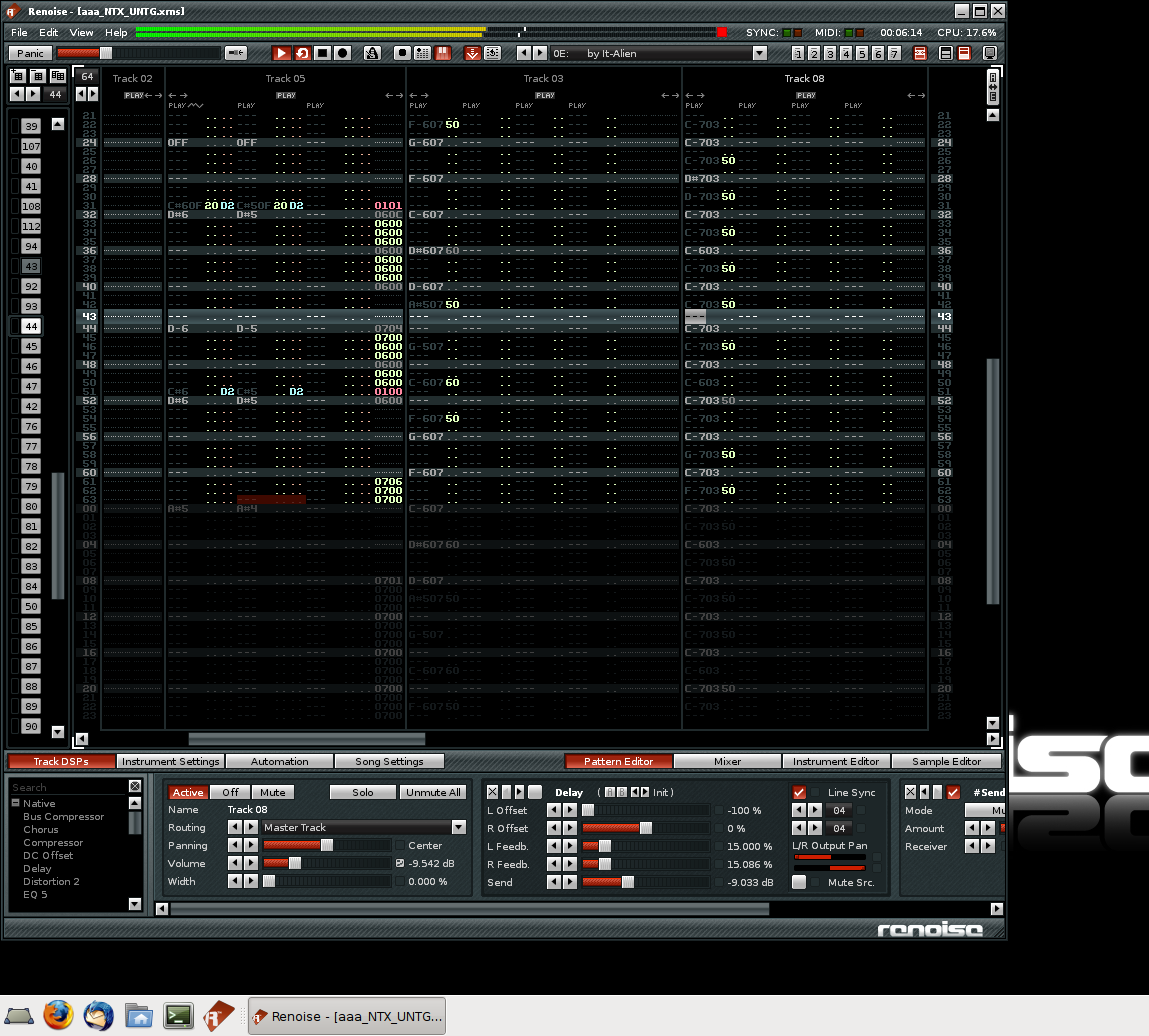Click the Unmute All button
Screen dimensions: 1149x1036
pyautogui.click(x=433, y=792)
